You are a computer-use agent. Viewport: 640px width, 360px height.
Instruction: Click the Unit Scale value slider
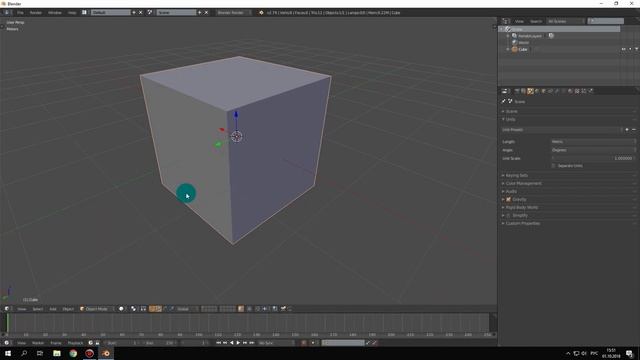[x=593, y=158]
